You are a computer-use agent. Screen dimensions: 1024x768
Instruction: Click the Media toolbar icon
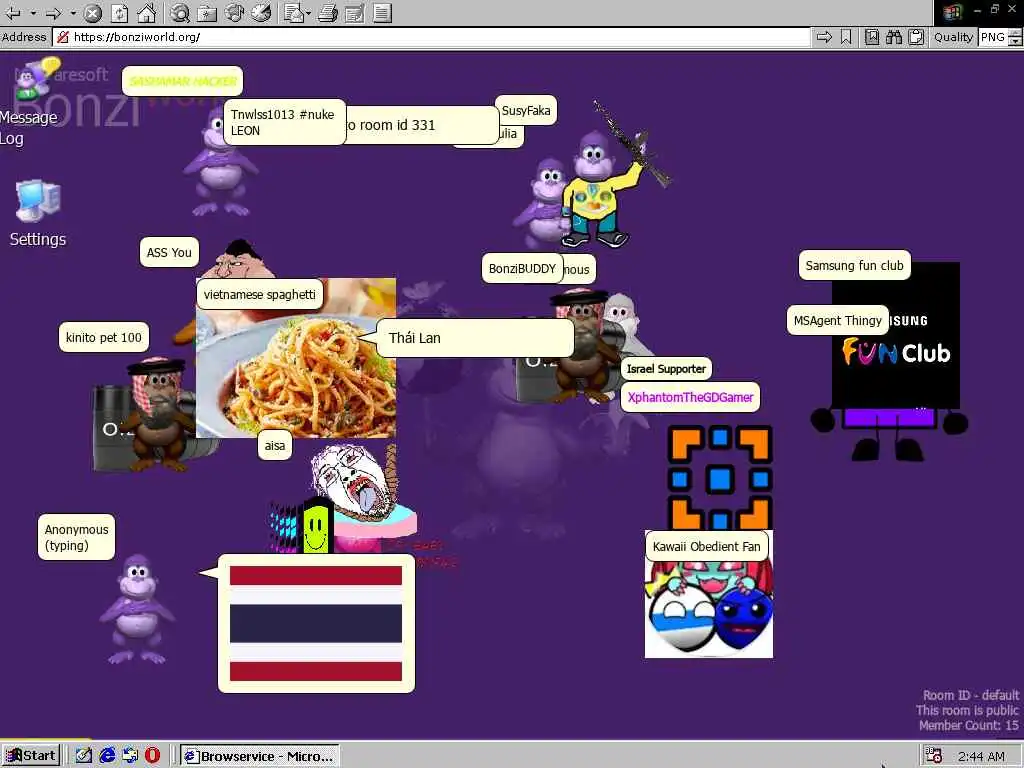click(x=234, y=12)
